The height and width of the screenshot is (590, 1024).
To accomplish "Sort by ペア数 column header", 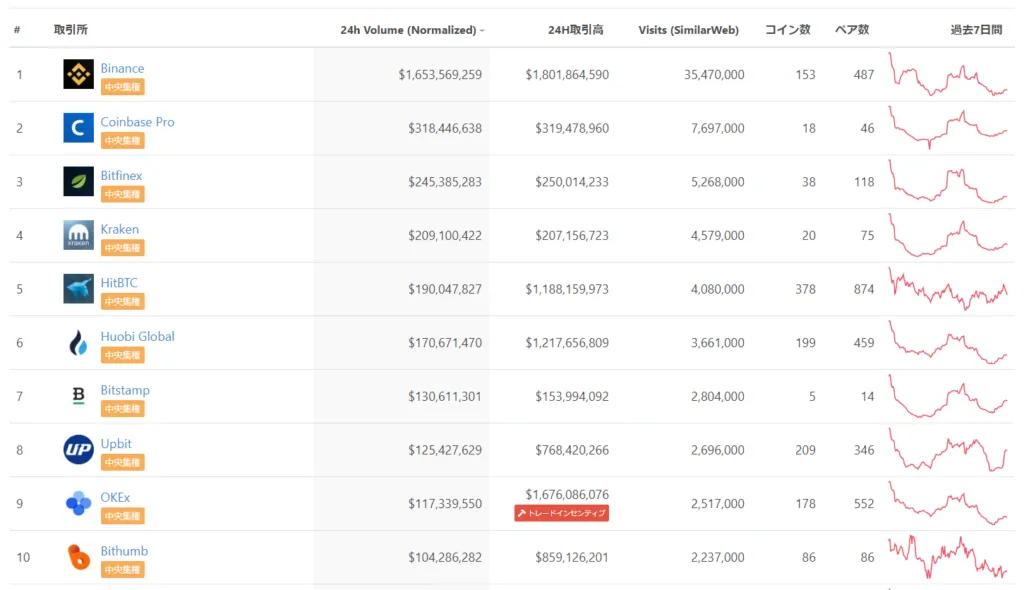I will 852,29.
